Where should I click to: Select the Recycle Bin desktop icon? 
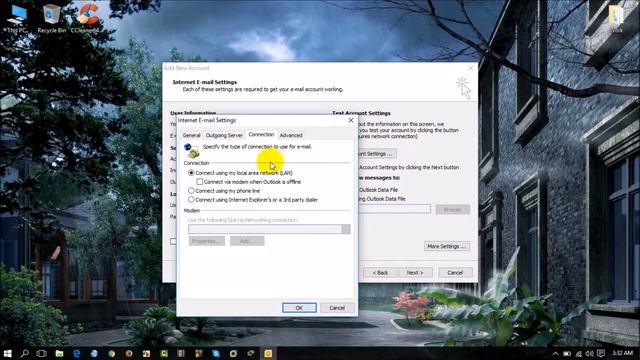tap(51, 18)
